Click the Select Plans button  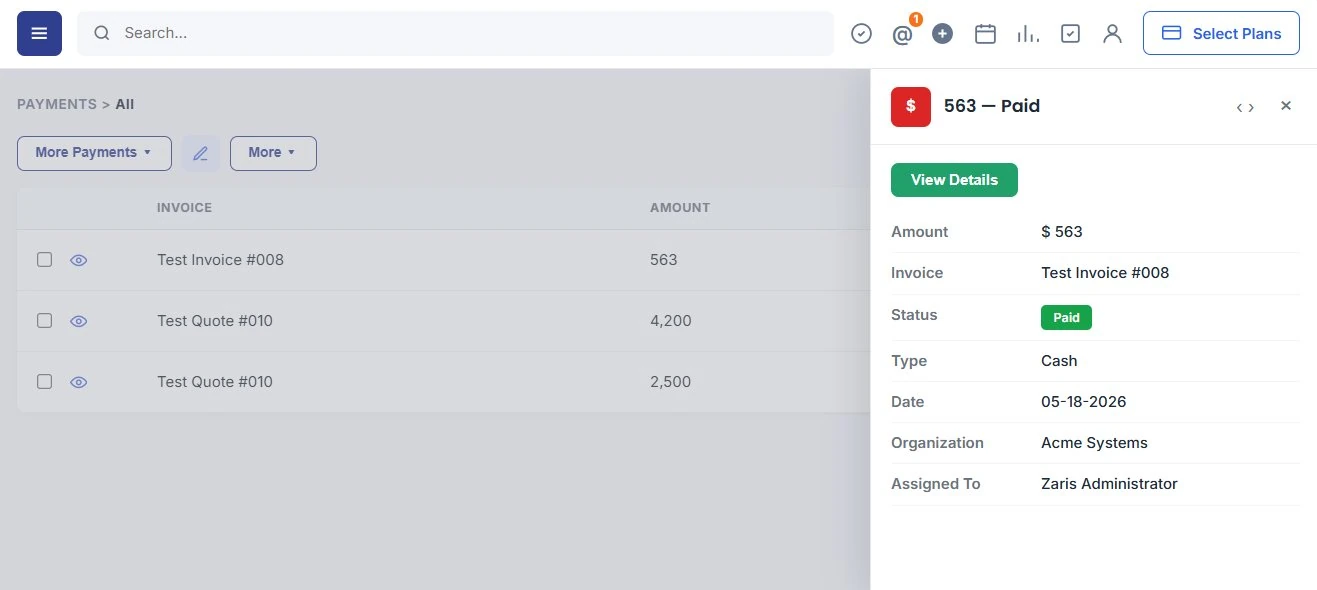(1221, 33)
